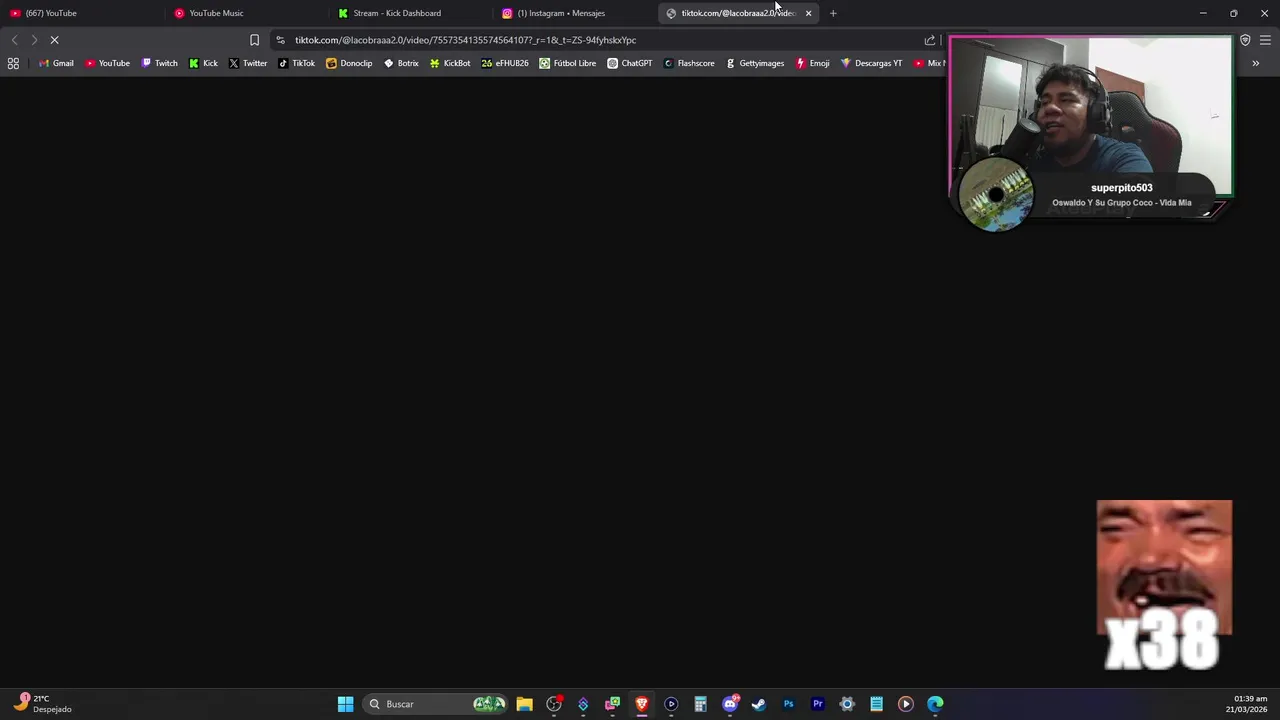This screenshot has width=1280, height=720.
Task: Open a new browser tab
Action: coord(833,13)
